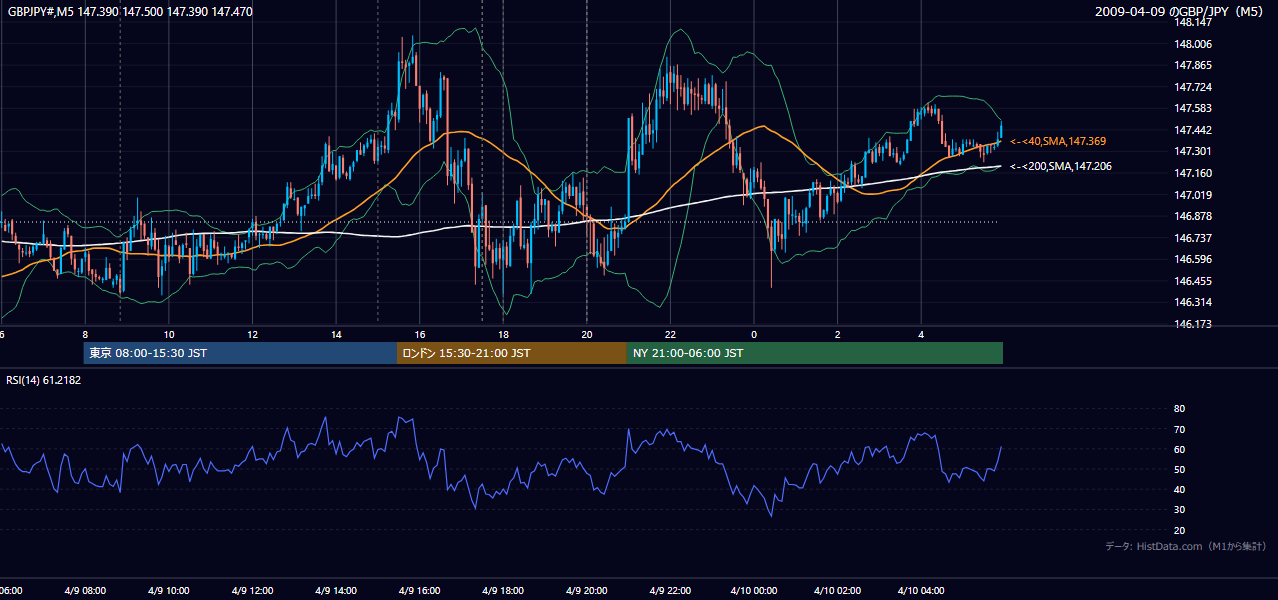Click price axis label 148.147
Viewport: 1278px width, 600px height.
[x=1193, y=22]
